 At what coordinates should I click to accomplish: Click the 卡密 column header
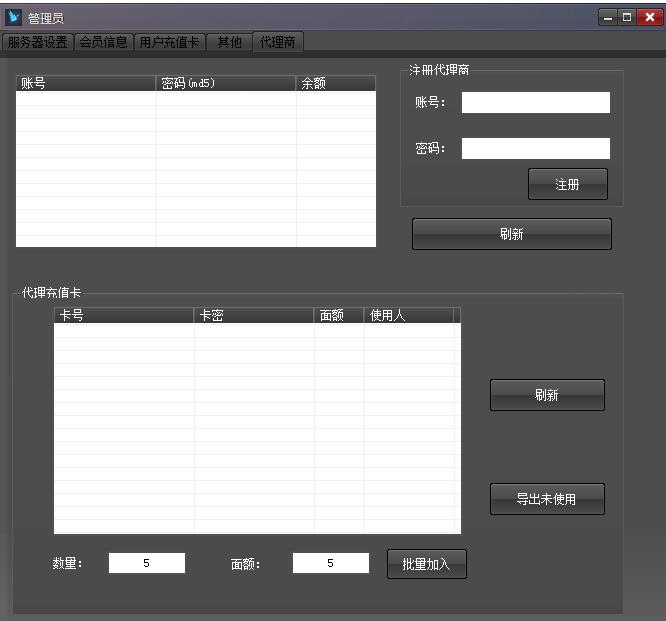click(x=254, y=315)
